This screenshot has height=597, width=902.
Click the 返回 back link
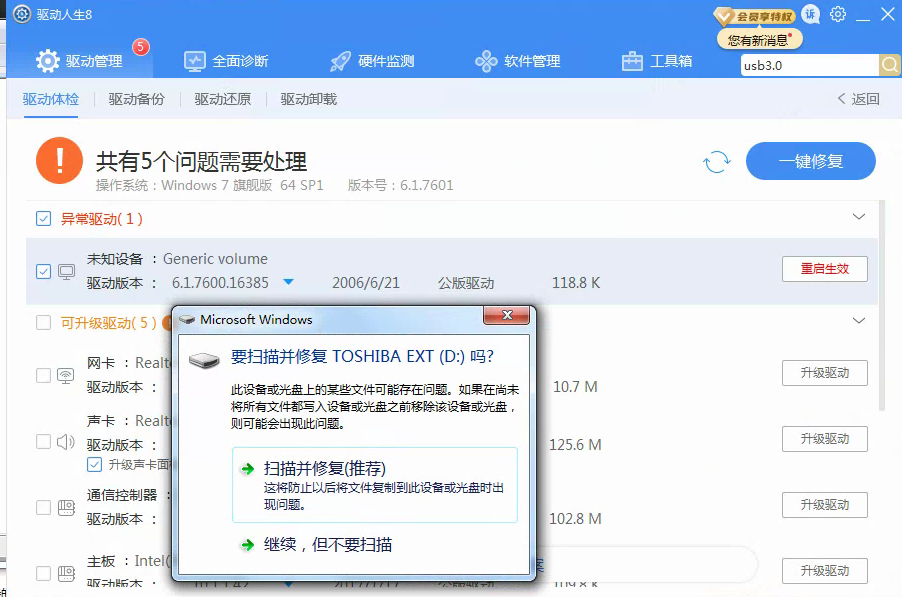(858, 99)
